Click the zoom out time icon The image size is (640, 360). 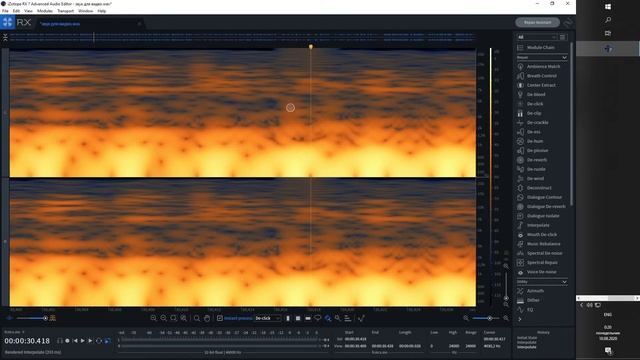point(163,318)
